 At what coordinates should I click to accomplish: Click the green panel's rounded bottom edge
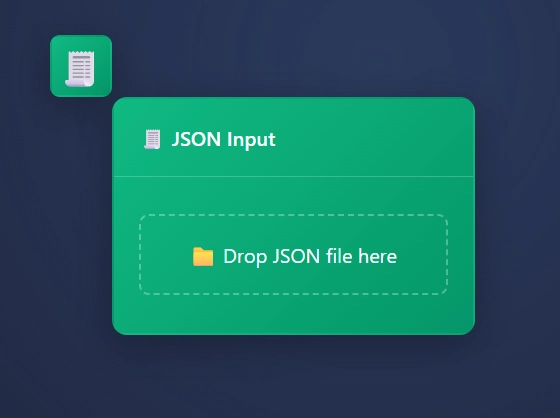pyautogui.click(x=294, y=334)
